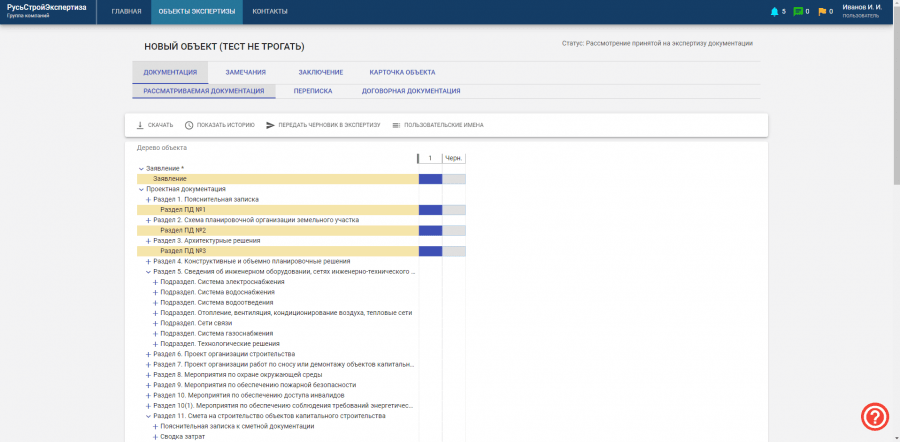Click the list icon for Пользовательские имена
This screenshot has width=900, height=442.
pos(396,125)
